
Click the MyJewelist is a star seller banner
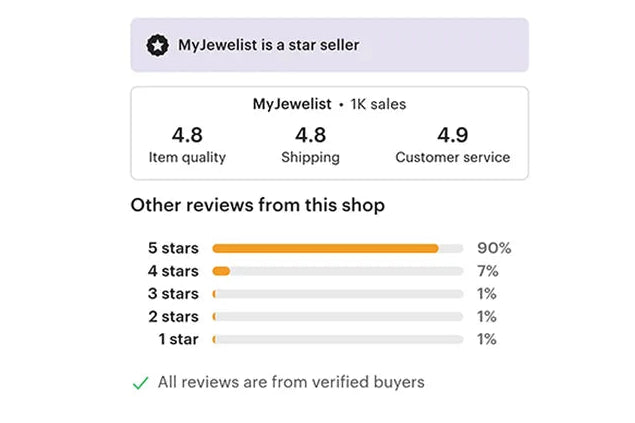click(x=329, y=45)
